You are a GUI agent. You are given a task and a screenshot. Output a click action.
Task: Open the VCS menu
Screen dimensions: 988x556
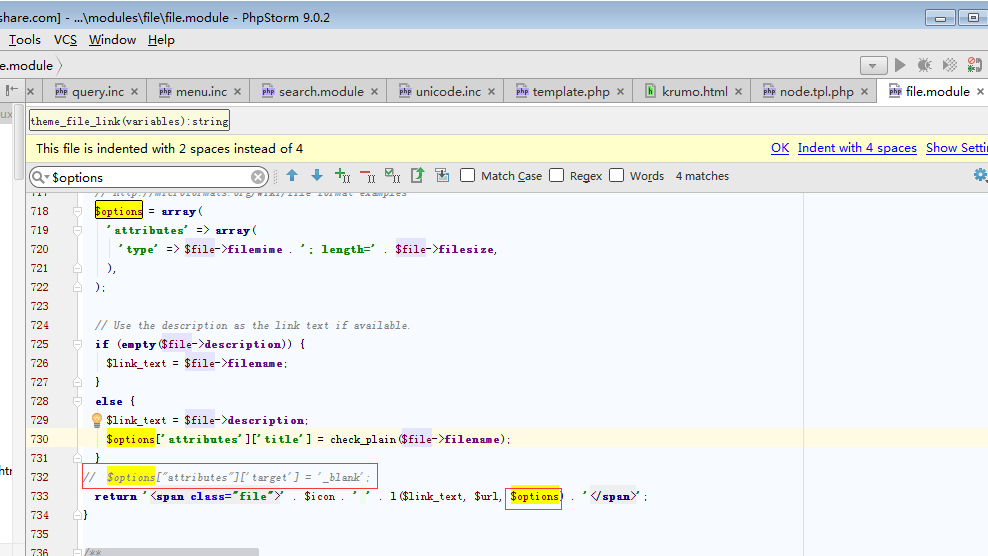click(66, 40)
